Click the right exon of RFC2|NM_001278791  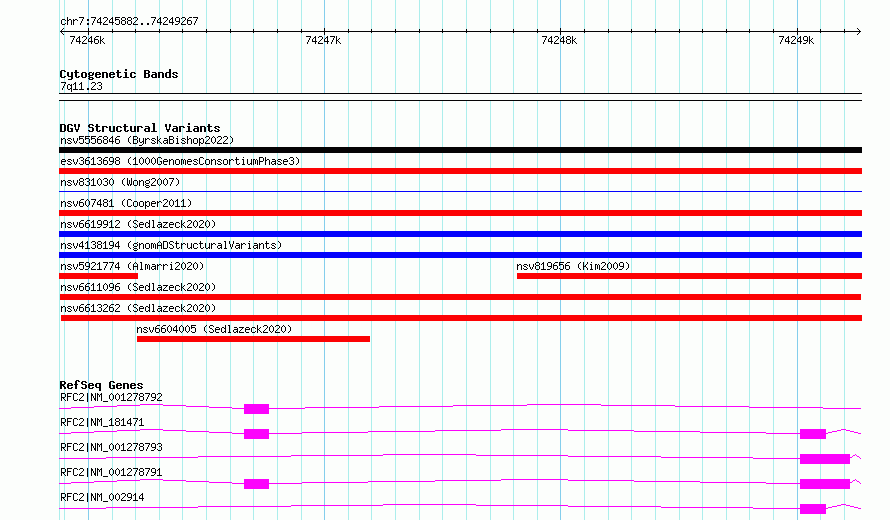point(825,484)
